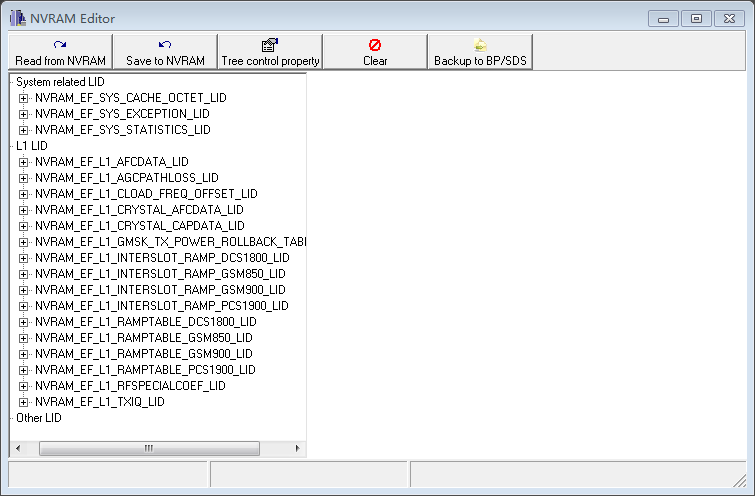Screen dimensions: 755x496
Task: Expand NVRAM_EF_L1_RAMPTABLE_GSM900_LID node
Action: tap(23, 354)
